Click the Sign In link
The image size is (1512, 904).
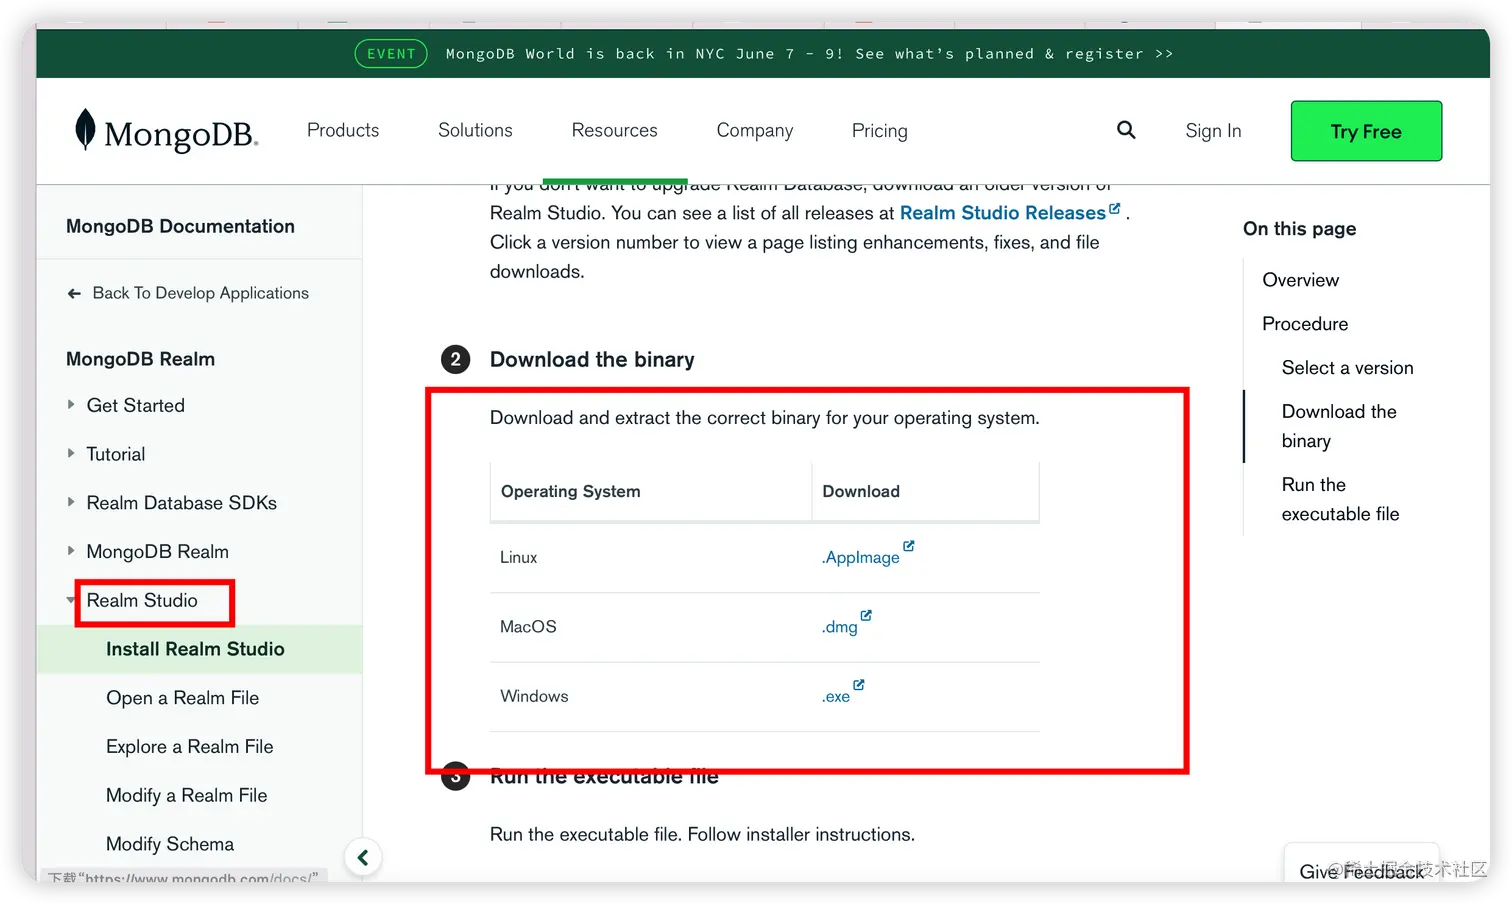click(x=1213, y=130)
